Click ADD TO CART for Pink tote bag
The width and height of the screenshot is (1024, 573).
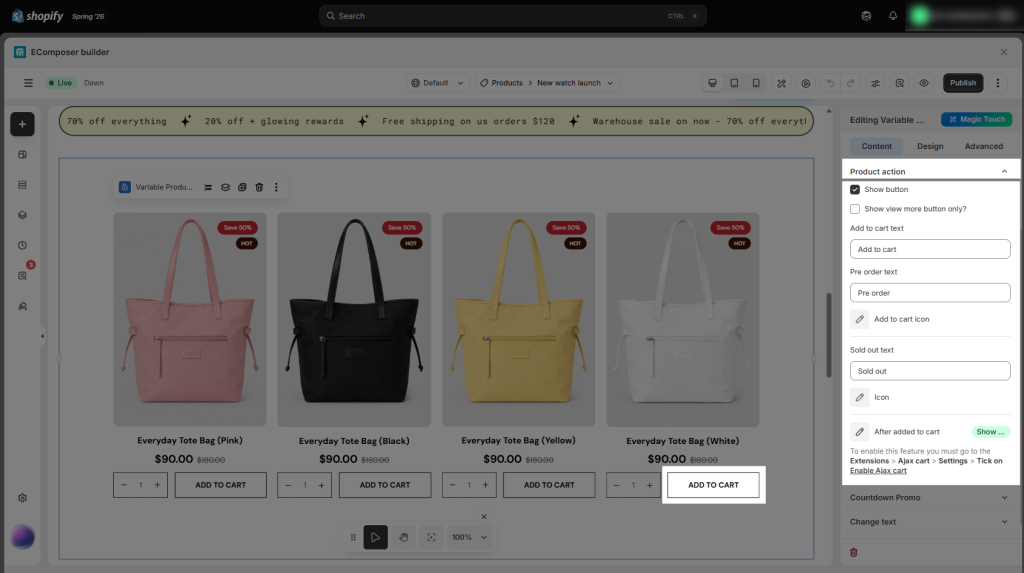tap(221, 485)
